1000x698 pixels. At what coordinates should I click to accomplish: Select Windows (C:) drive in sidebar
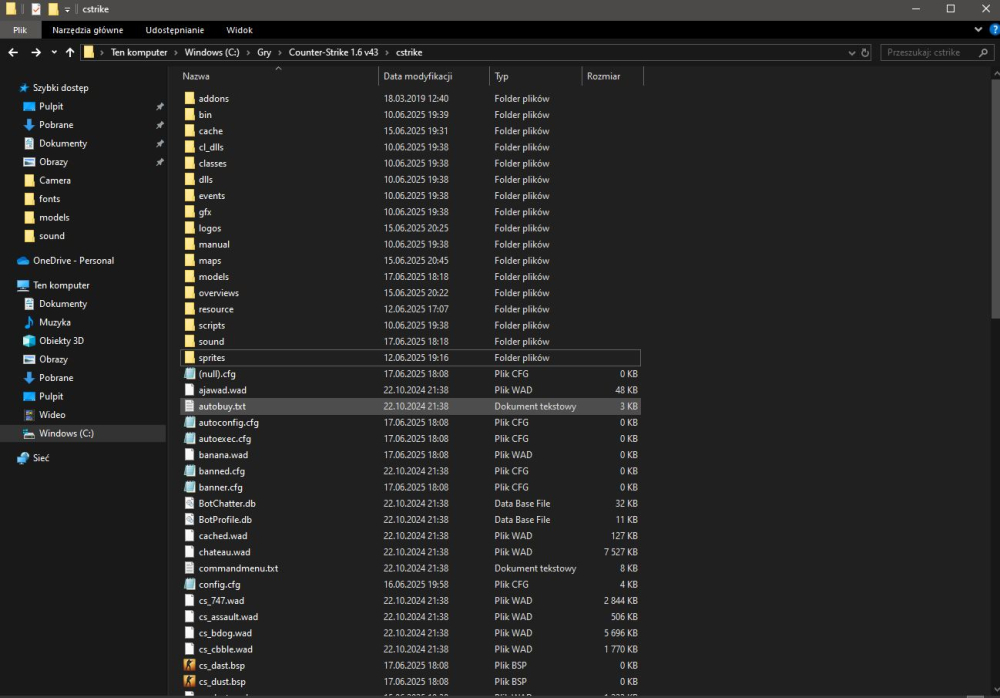(x=66, y=433)
